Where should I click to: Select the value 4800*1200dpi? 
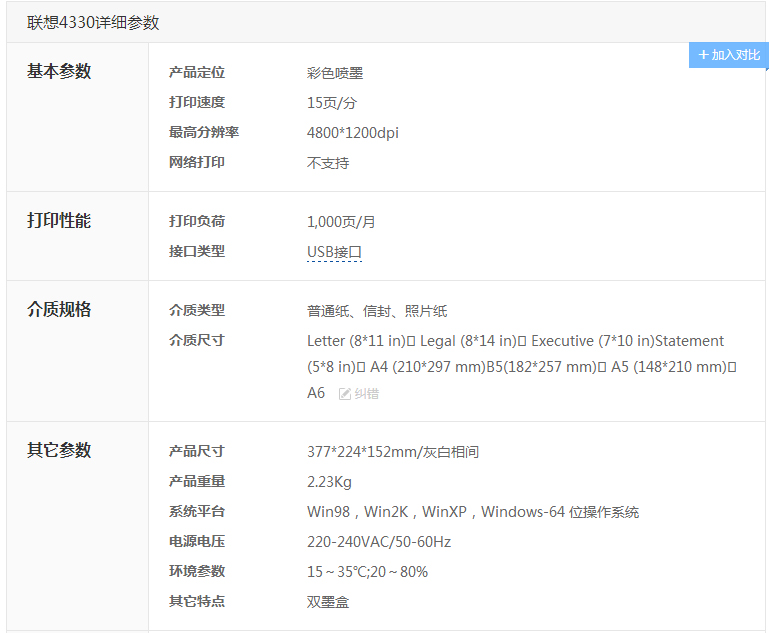pos(353,133)
